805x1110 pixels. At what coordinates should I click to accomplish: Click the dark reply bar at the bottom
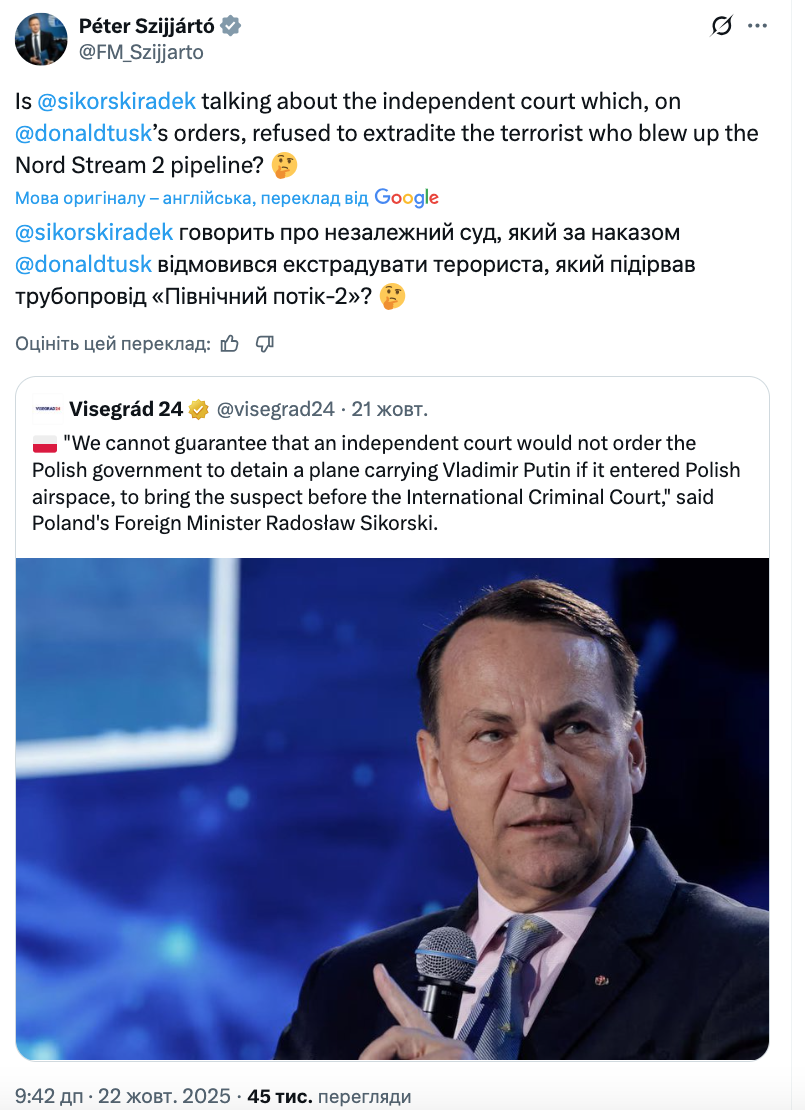(402, 1107)
